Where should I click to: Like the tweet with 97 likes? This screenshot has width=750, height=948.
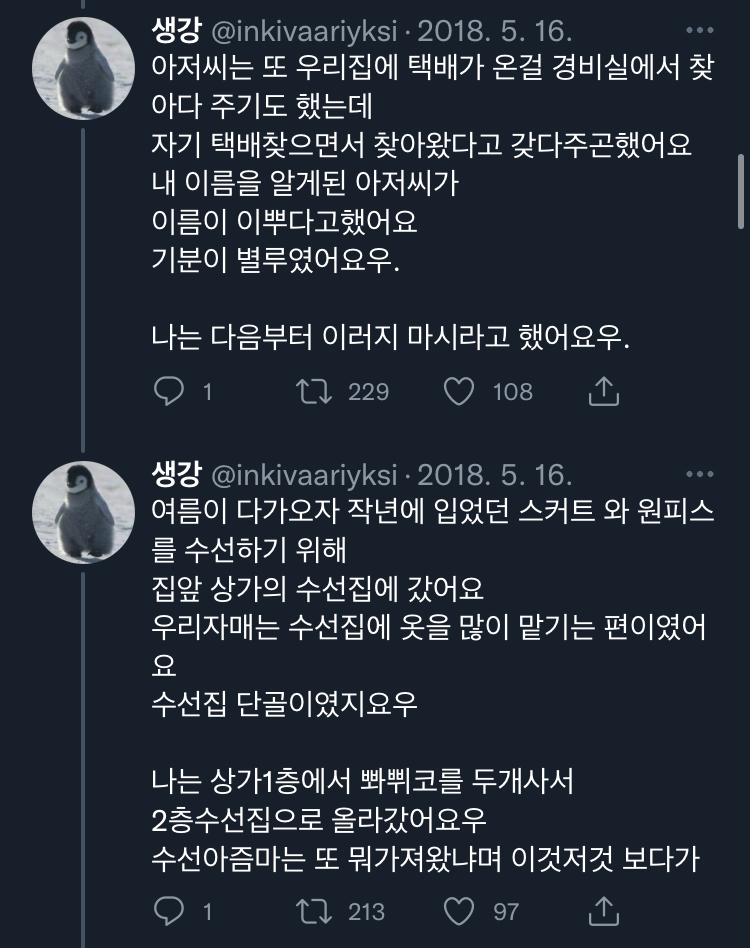[x=459, y=910]
